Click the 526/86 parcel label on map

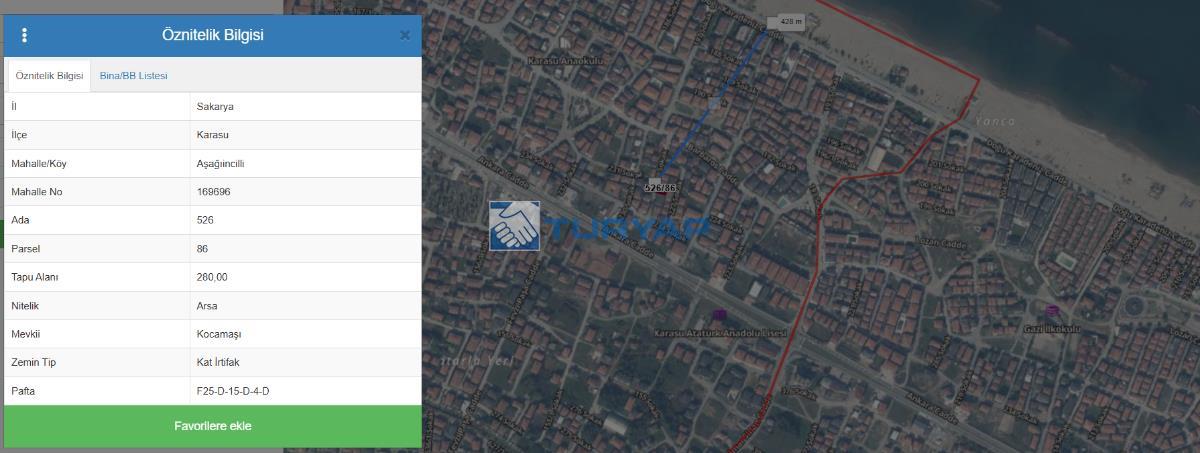tap(660, 187)
